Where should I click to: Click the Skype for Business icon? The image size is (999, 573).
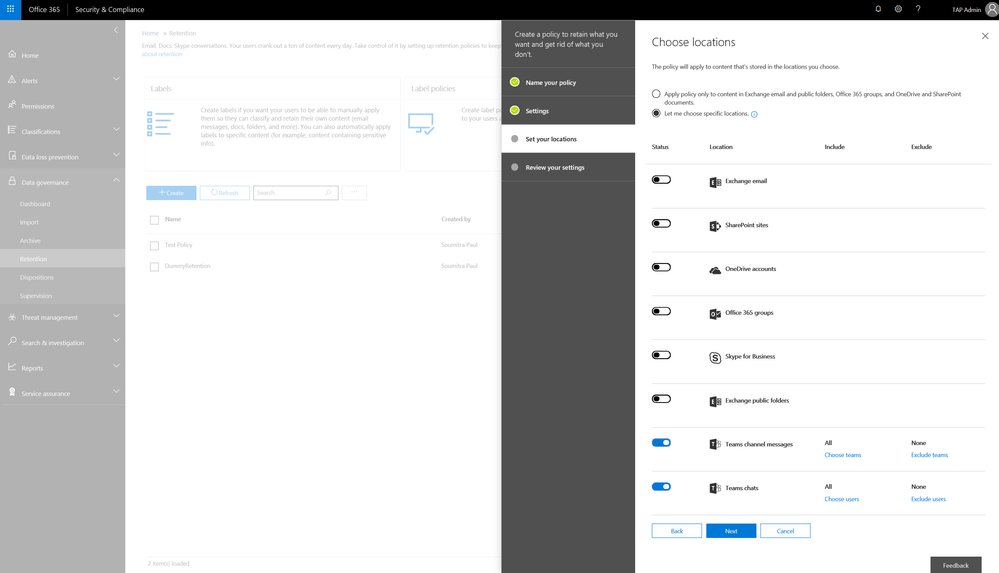(x=715, y=358)
